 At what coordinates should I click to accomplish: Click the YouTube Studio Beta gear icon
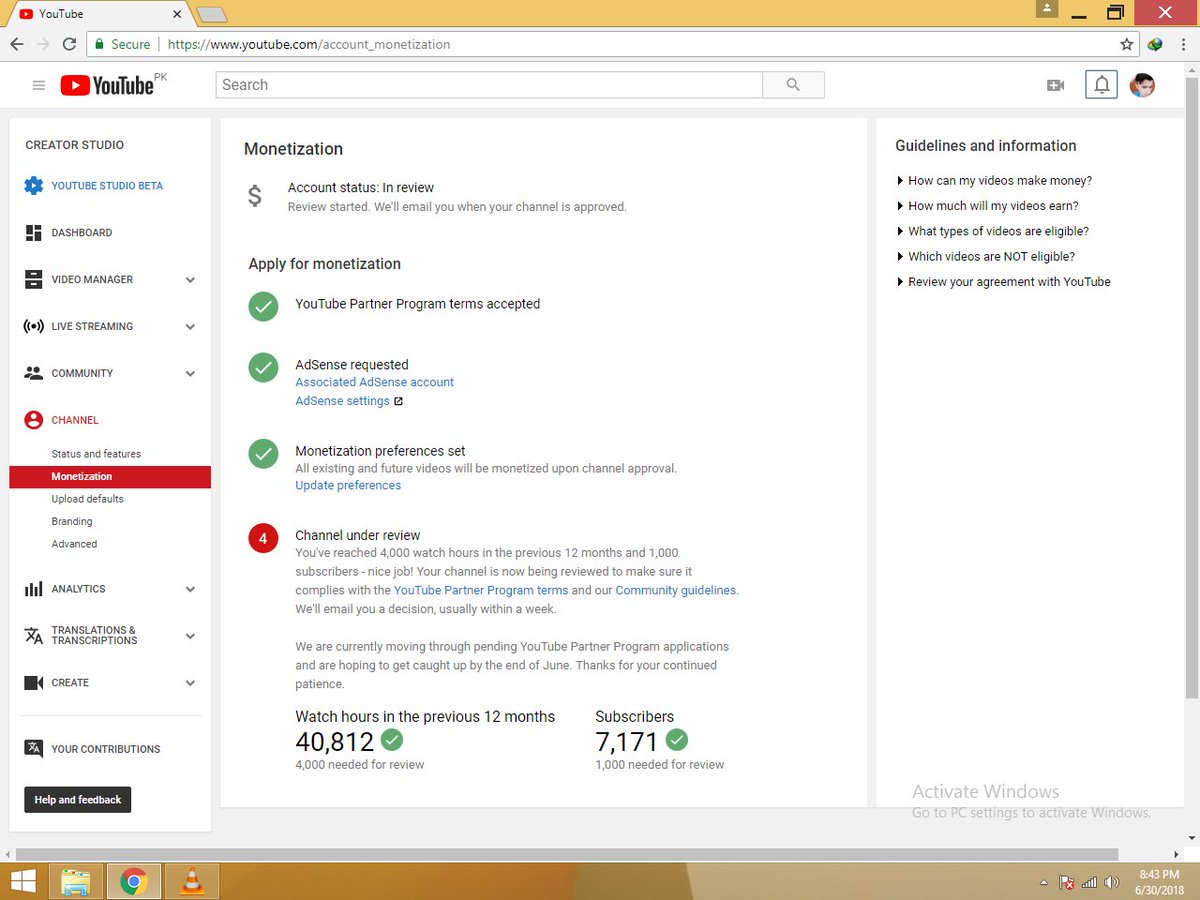pyautogui.click(x=34, y=186)
